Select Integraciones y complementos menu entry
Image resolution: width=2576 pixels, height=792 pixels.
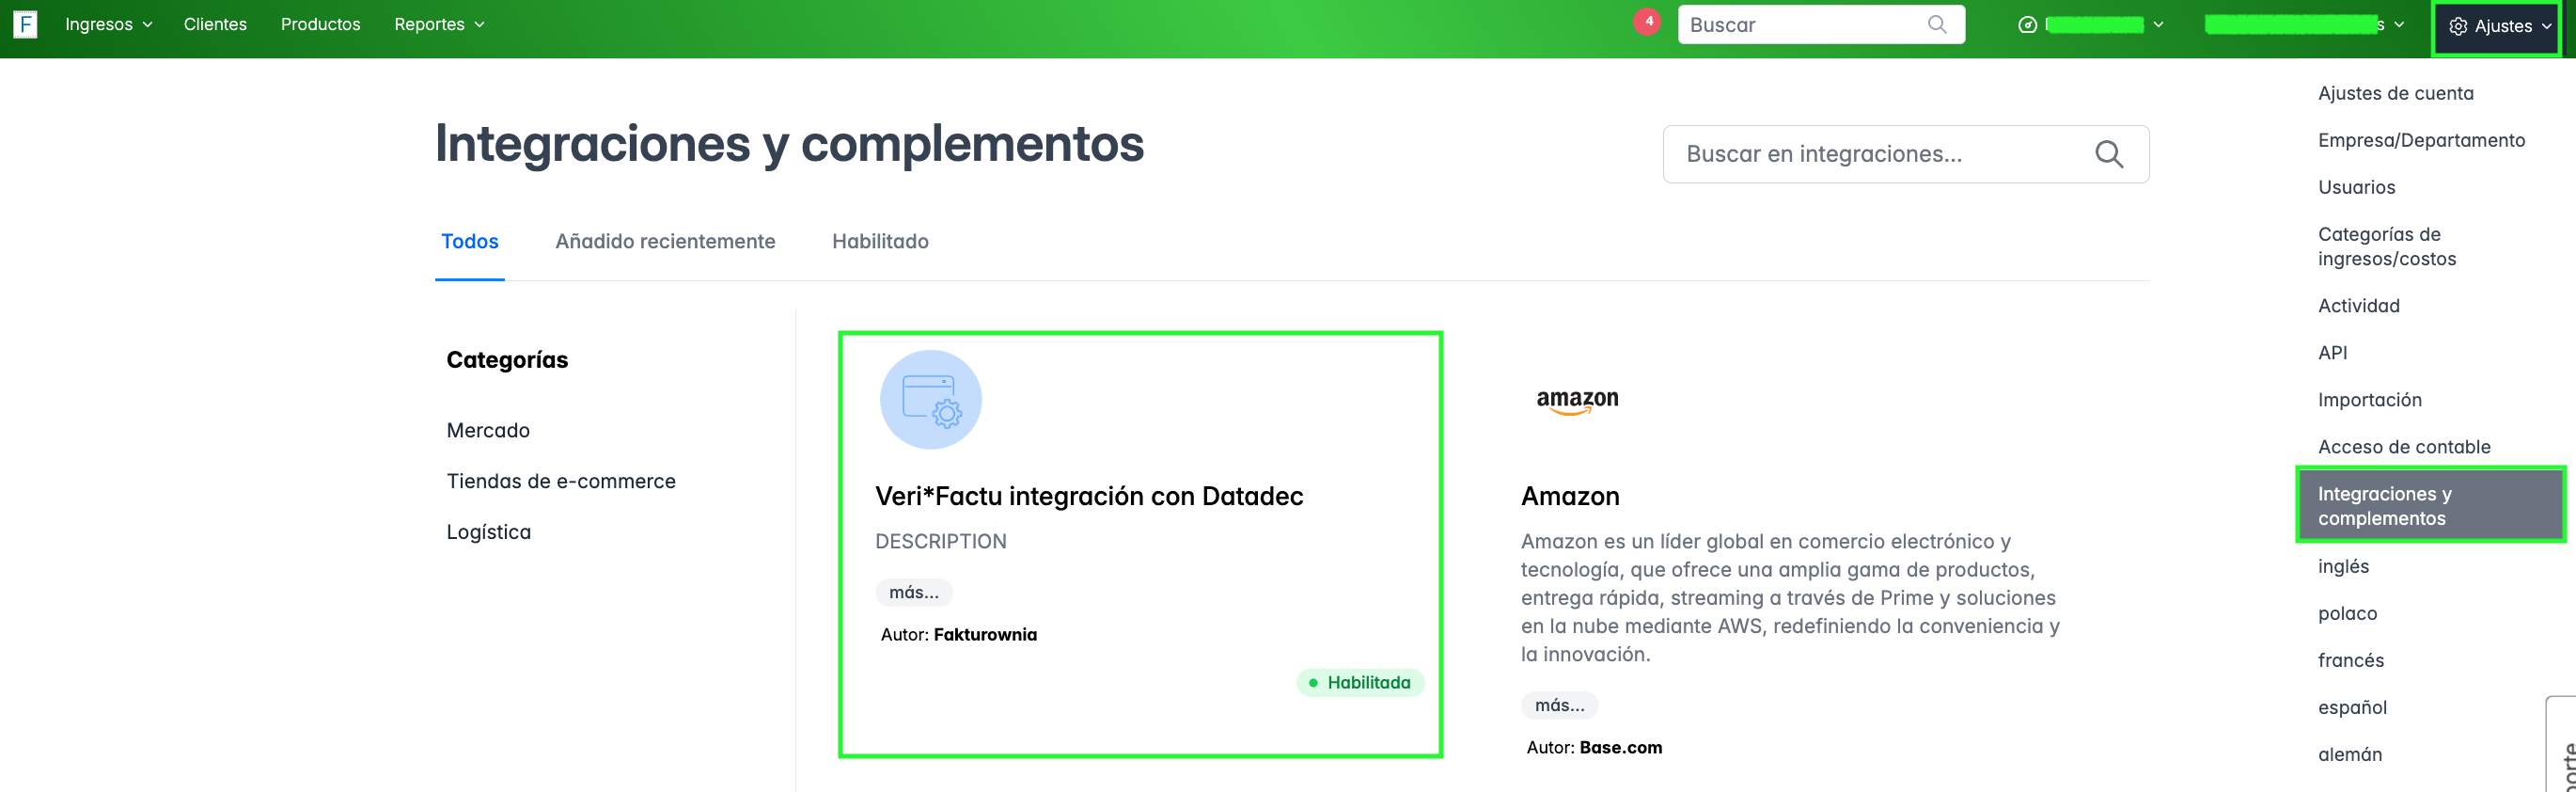(2430, 506)
